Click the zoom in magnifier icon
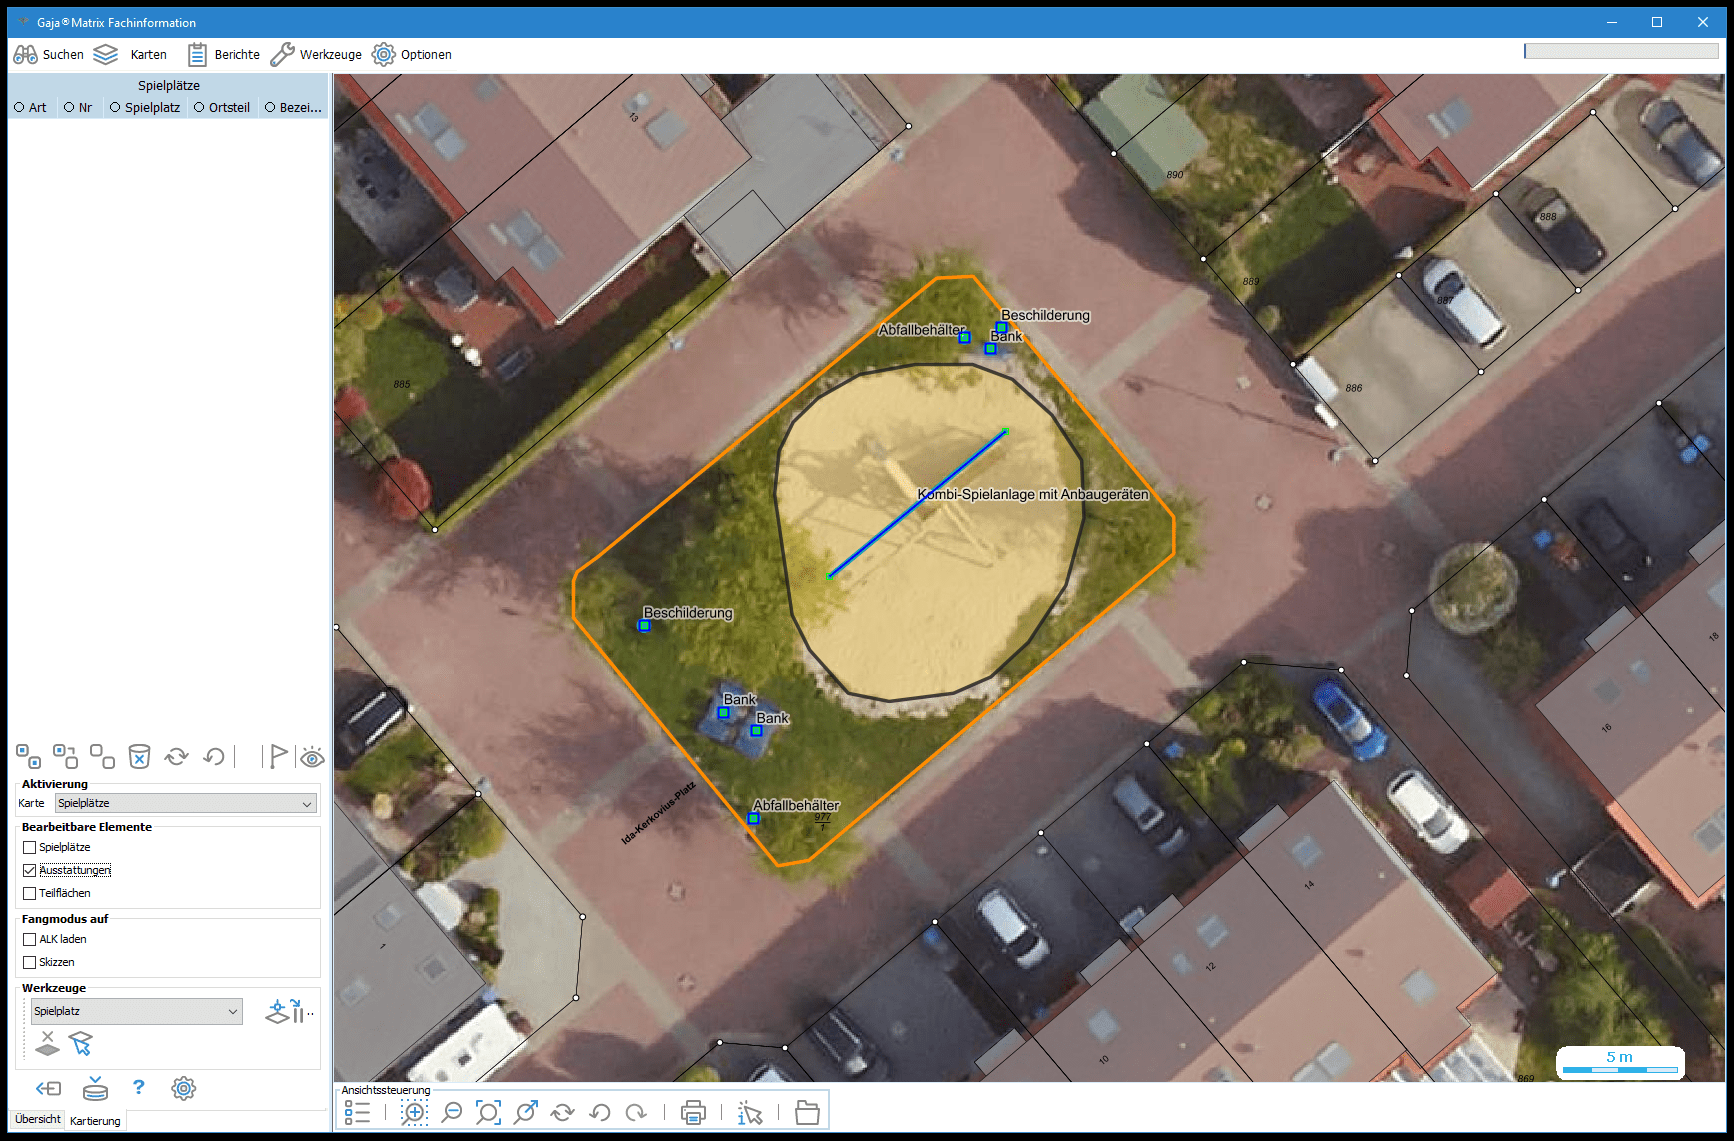Viewport: 1734px width, 1141px height. pyautogui.click(x=414, y=1112)
